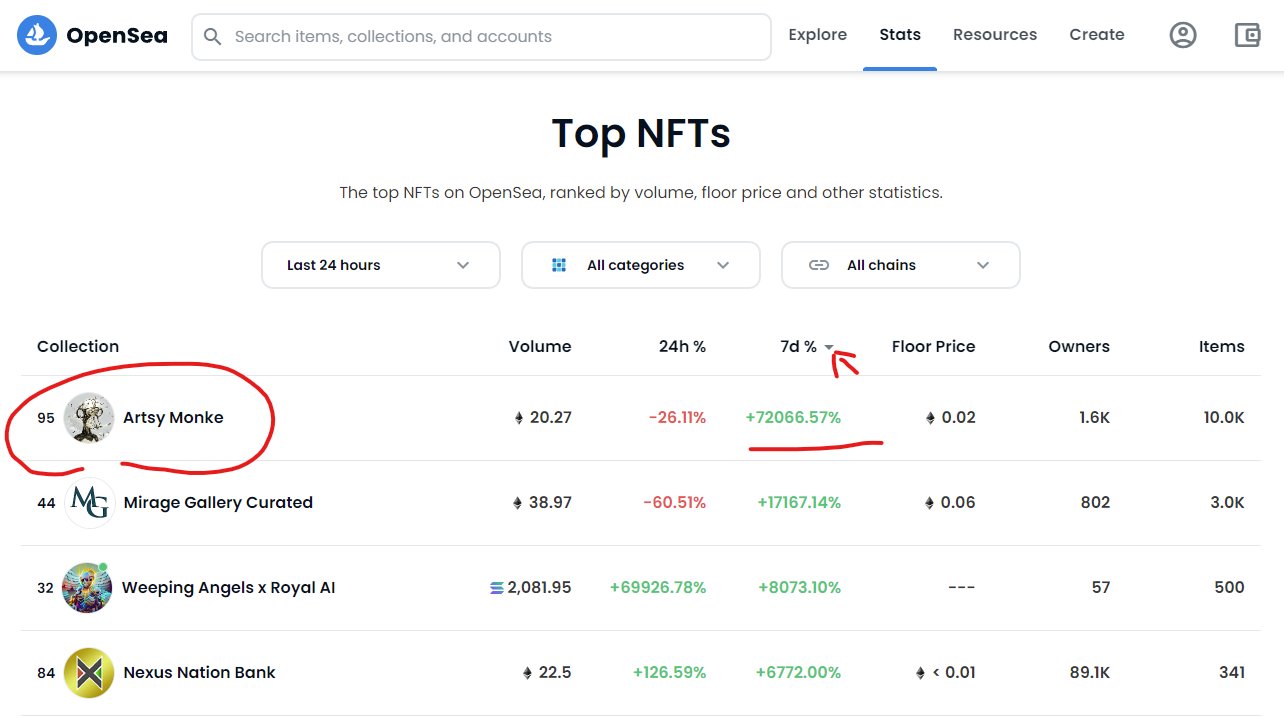This screenshot has height=718, width=1284.
Task: Open the Weeping Angels x Royal AI avatar
Action: point(87,588)
